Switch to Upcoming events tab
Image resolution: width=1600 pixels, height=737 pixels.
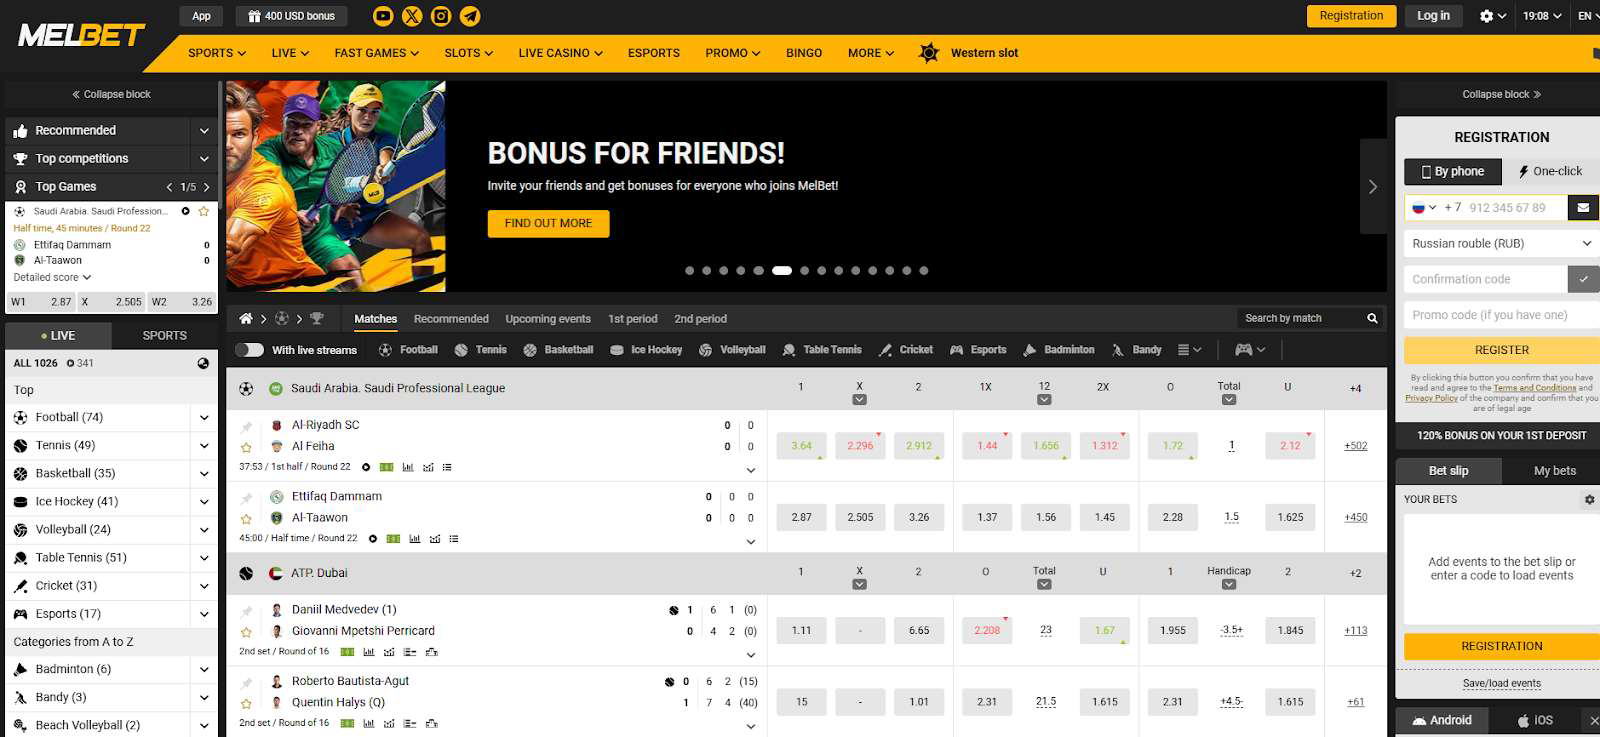point(548,319)
